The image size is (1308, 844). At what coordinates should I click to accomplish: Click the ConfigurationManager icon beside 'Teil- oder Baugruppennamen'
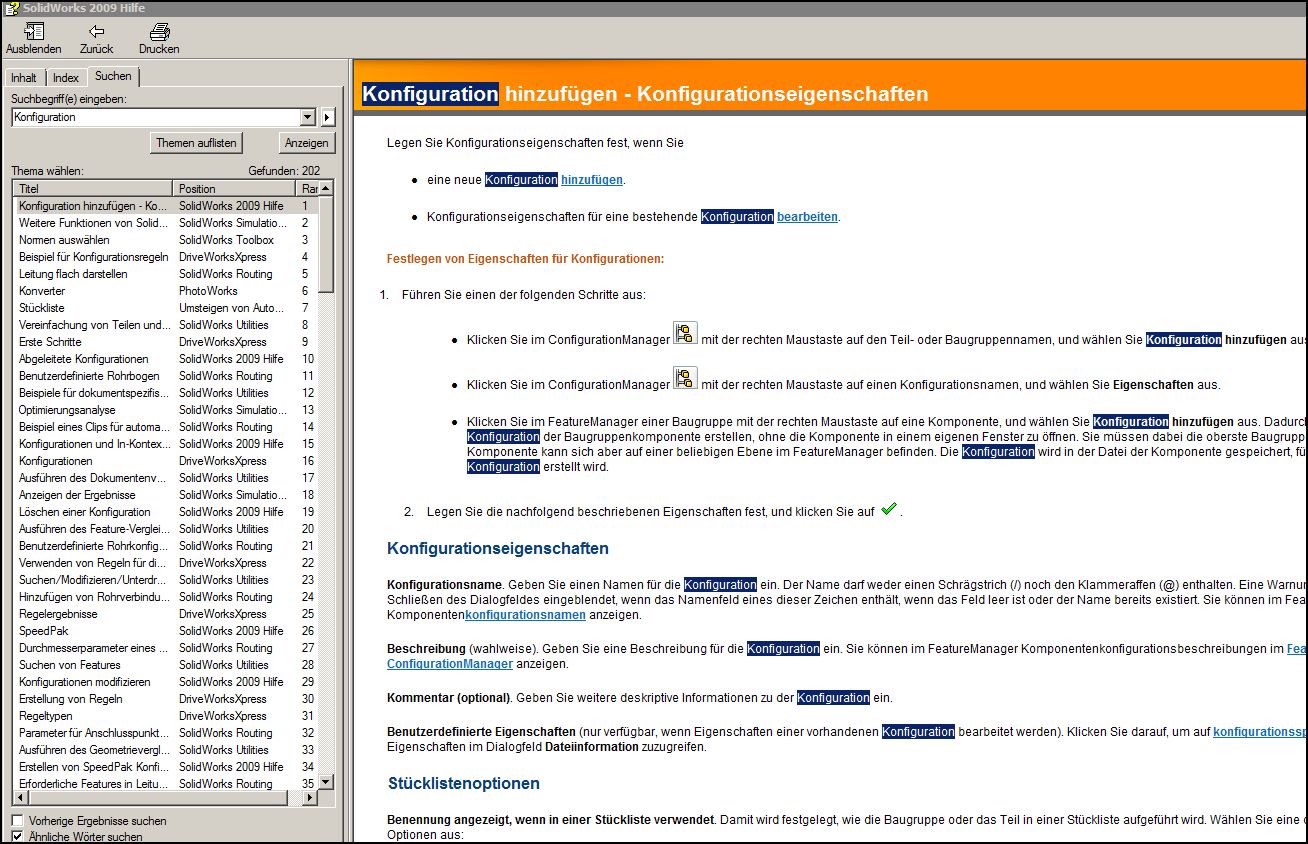tap(685, 334)
